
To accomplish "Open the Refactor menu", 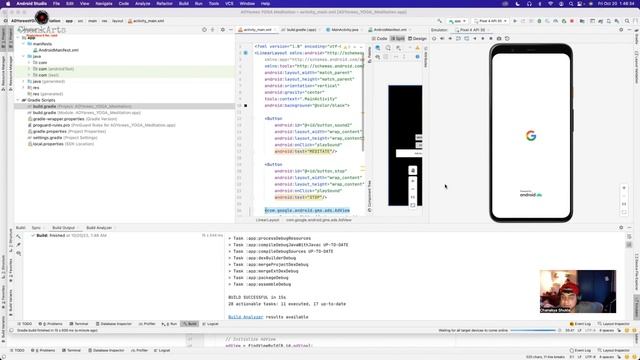I will 164,3.
